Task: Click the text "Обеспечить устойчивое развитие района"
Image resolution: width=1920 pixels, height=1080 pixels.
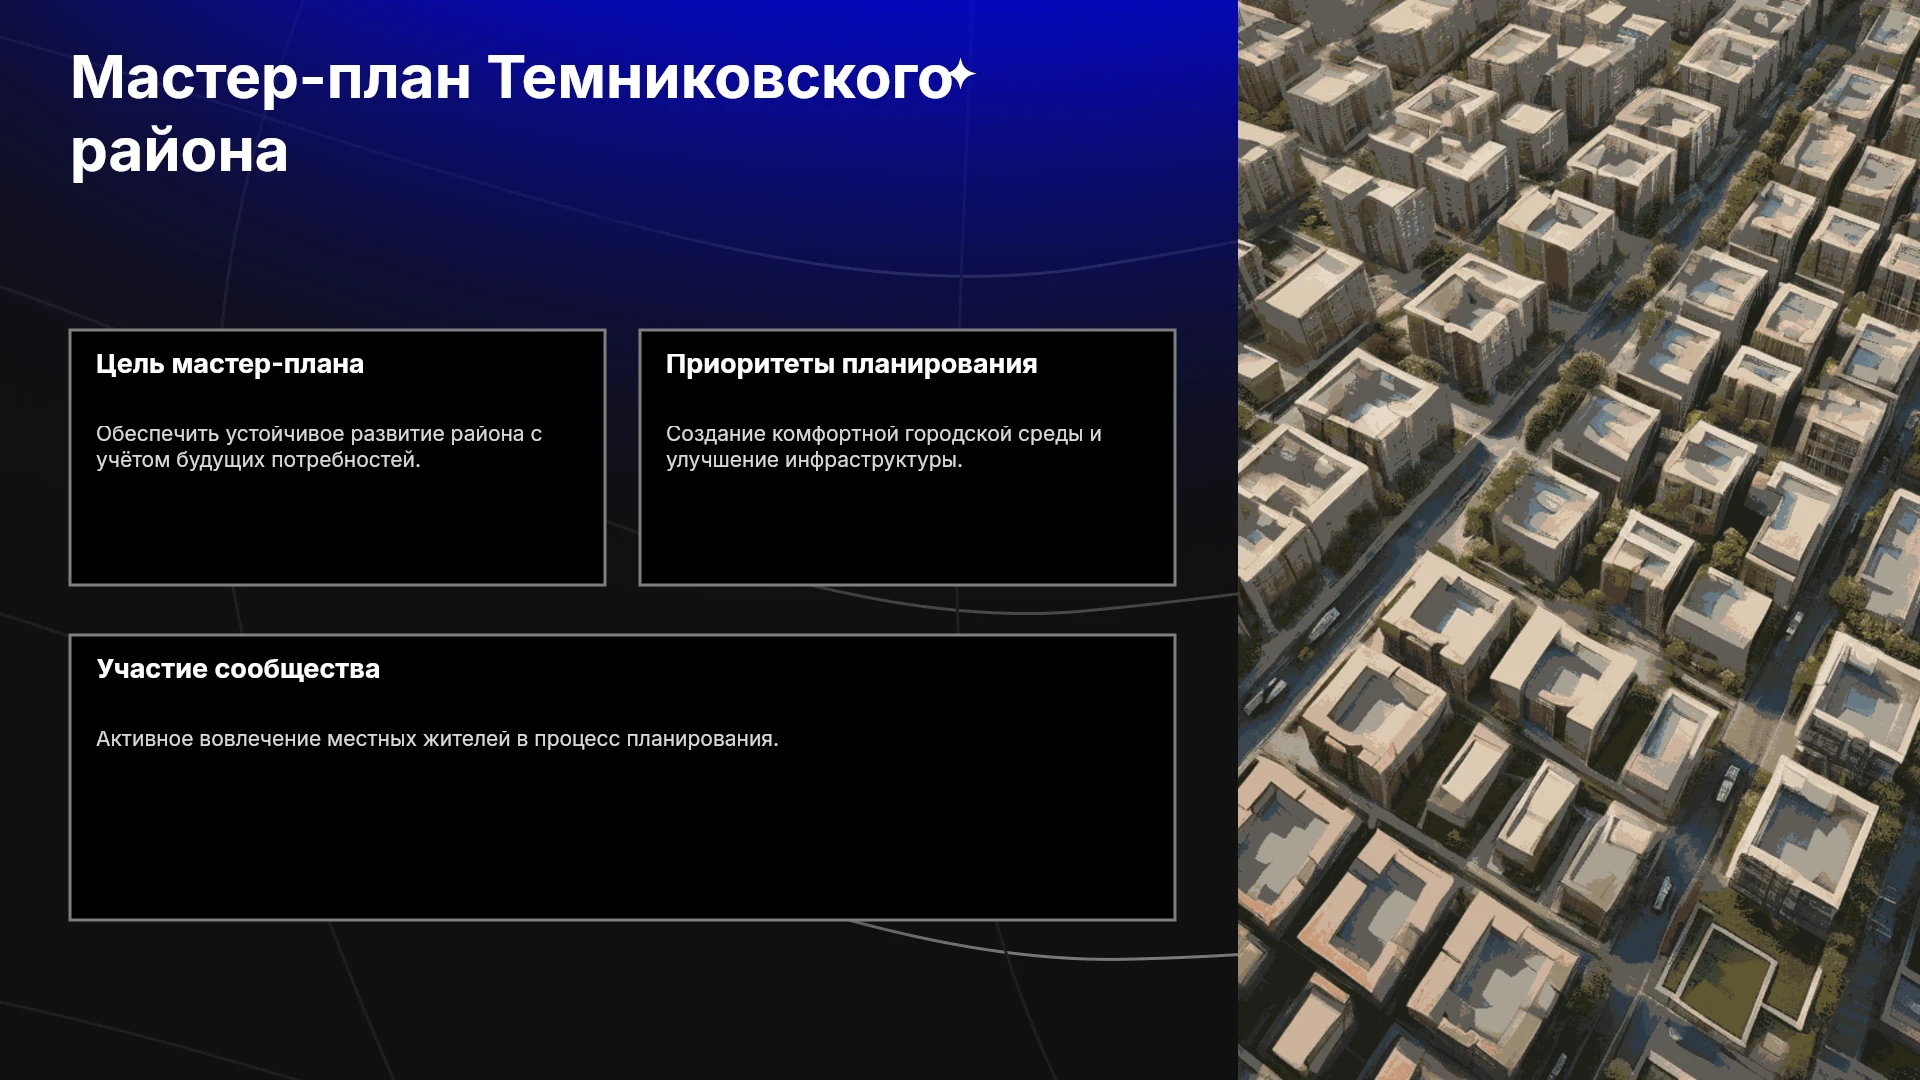Action: 310,434
